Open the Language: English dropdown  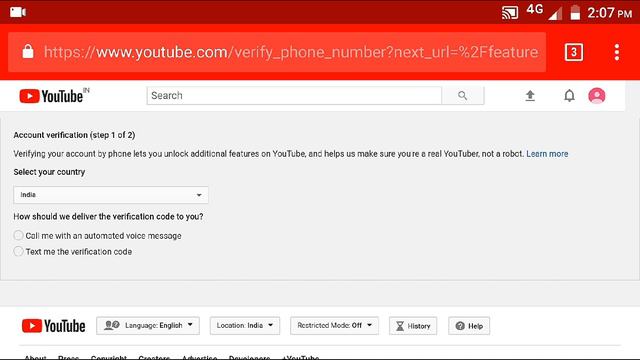(148, 326)
